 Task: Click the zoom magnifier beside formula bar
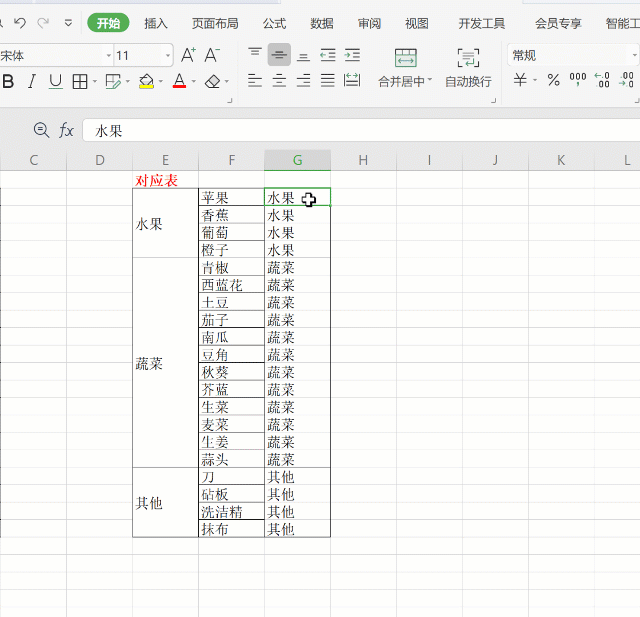(41, 130)
